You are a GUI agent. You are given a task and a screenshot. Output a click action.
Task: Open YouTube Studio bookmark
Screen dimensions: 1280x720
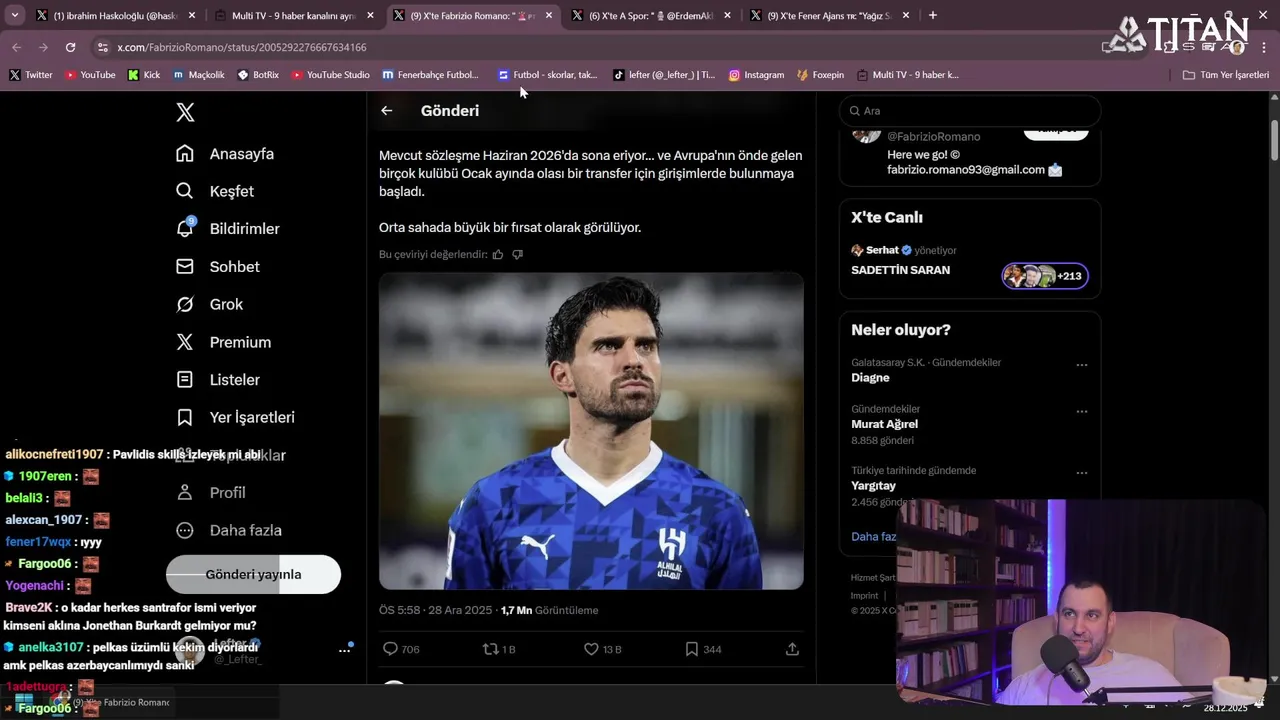[331, 75]
